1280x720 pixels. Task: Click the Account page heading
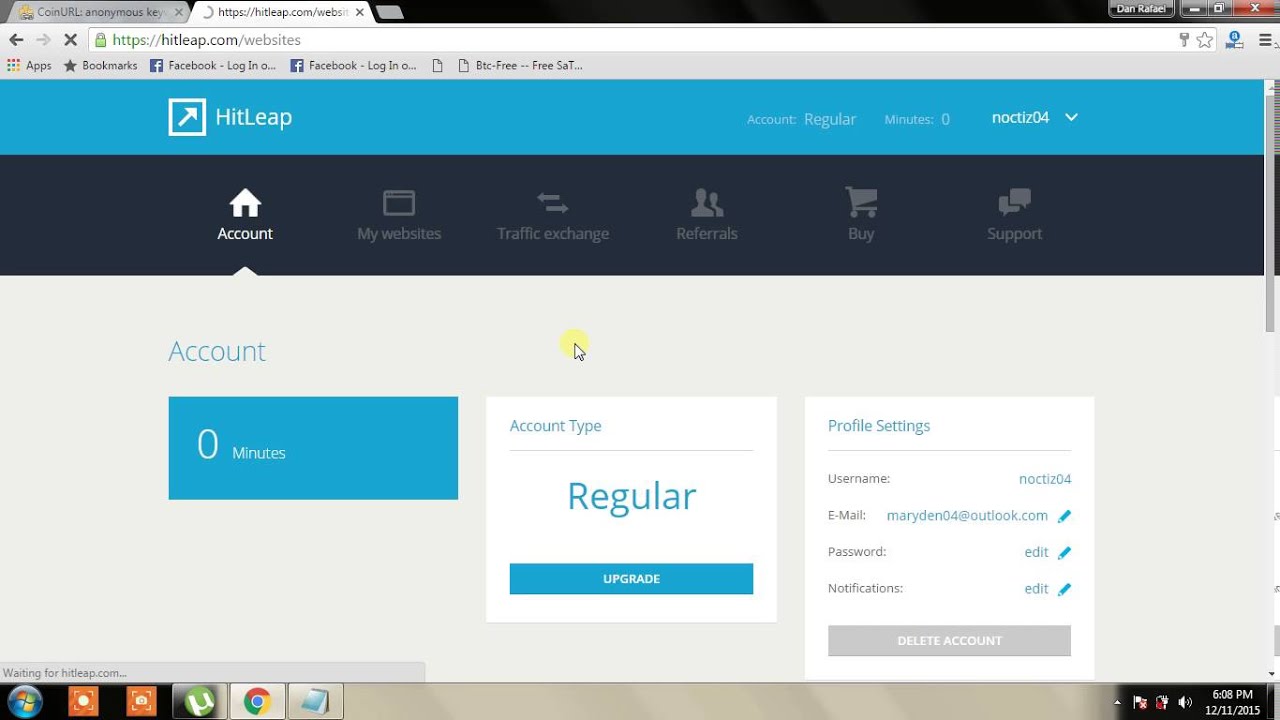(x=217, y=351)
